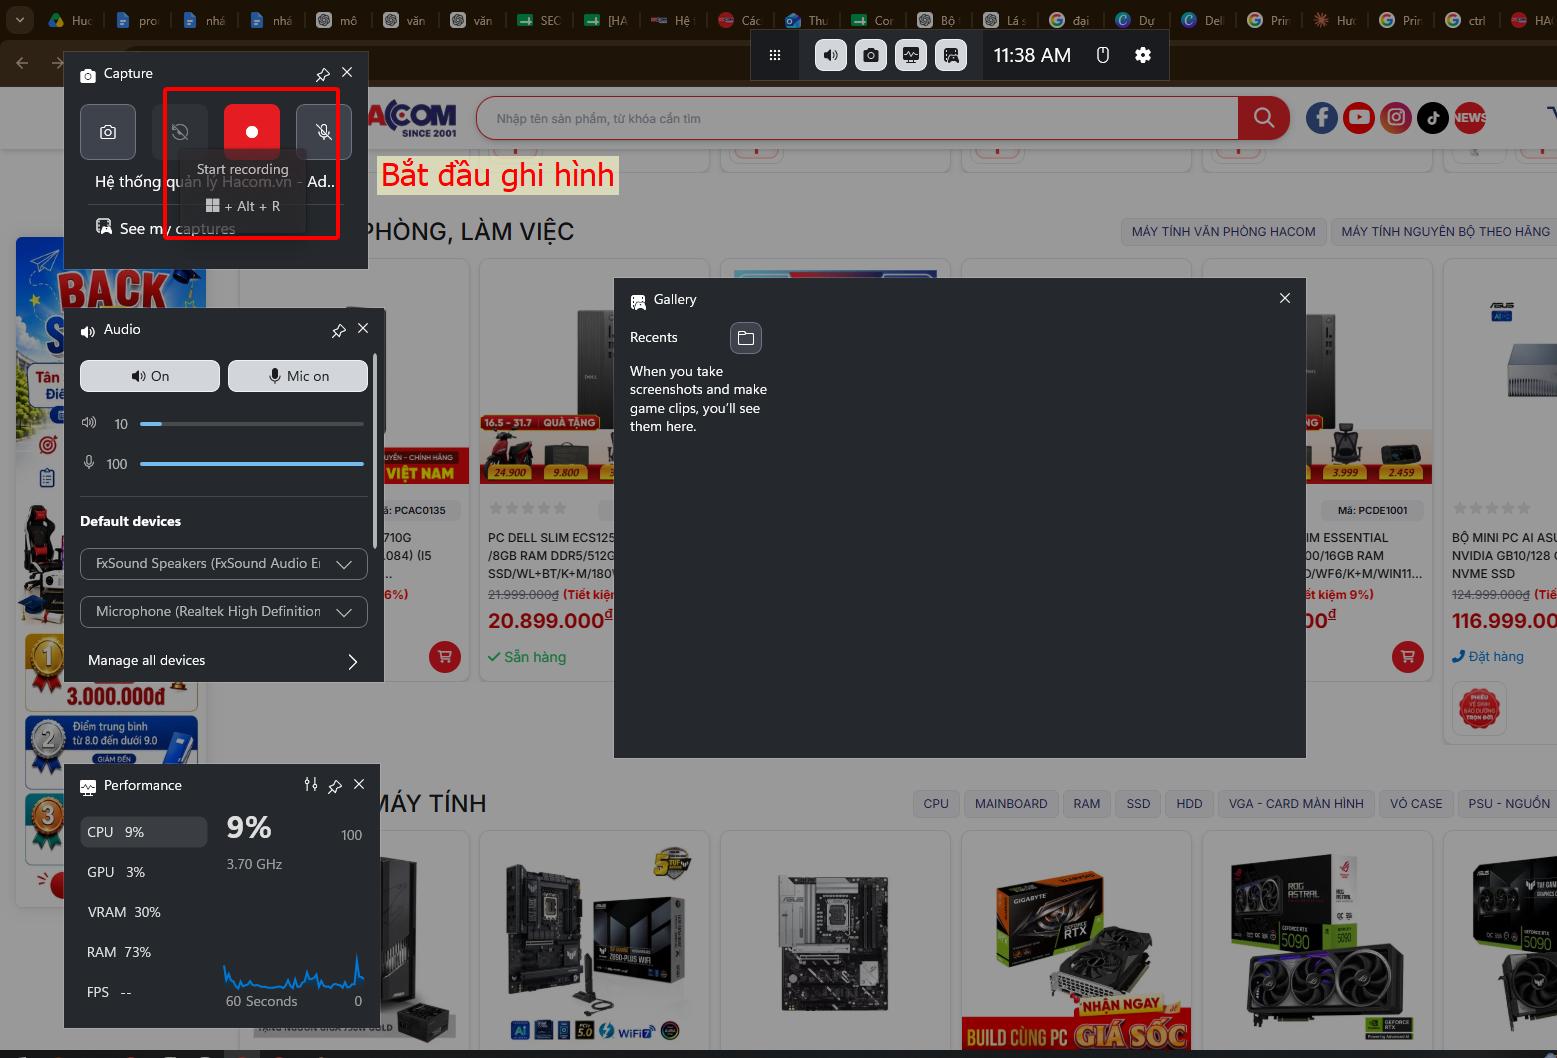Image resolution: width=1557 pixels, height=1058 pixels.
Task: Open MÁY TÍNH NGUYÊN BỘ THEO HÃNG category
Action: 1445,232
